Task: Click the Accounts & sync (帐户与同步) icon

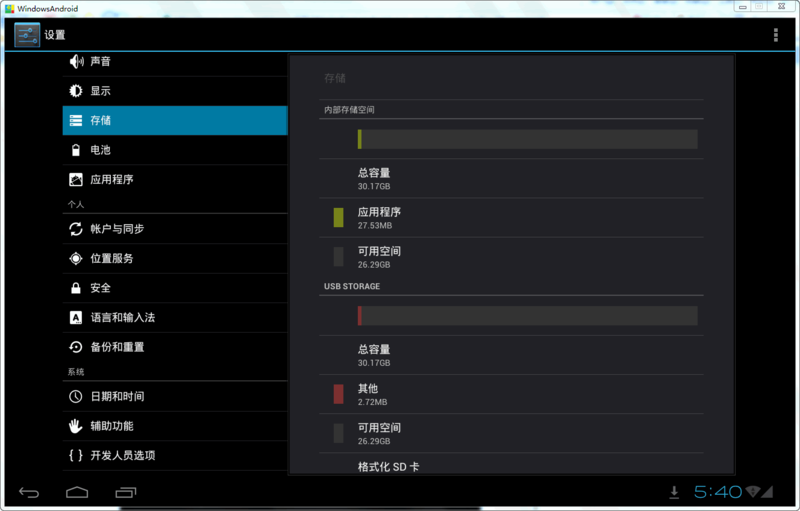Action: pyautogui.click(x=75, y=229)
